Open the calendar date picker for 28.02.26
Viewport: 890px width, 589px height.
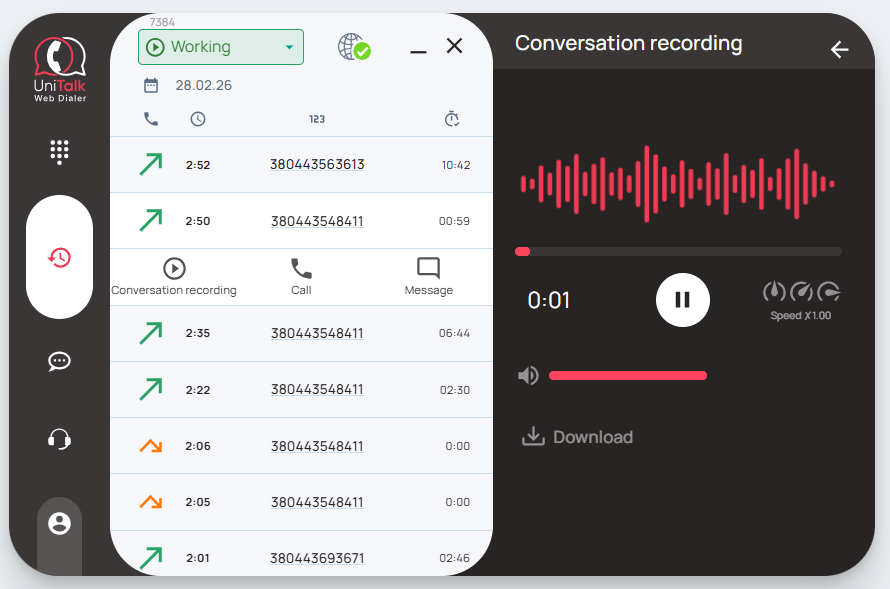point(151,85)
